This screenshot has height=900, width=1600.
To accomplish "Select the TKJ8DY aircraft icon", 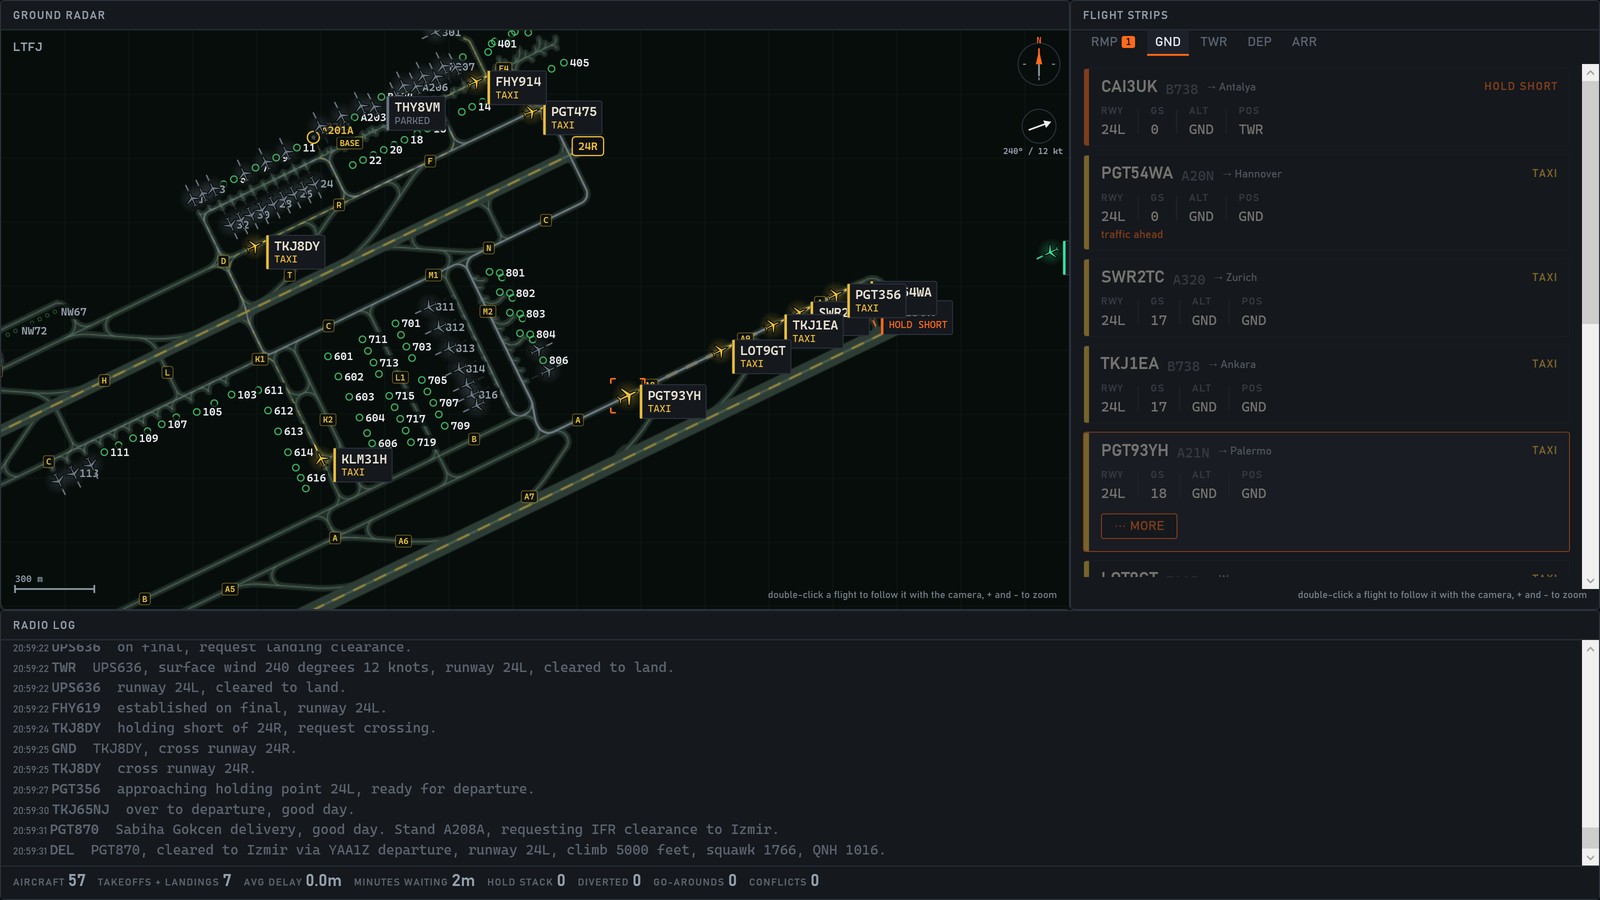I will click(255, 246).
